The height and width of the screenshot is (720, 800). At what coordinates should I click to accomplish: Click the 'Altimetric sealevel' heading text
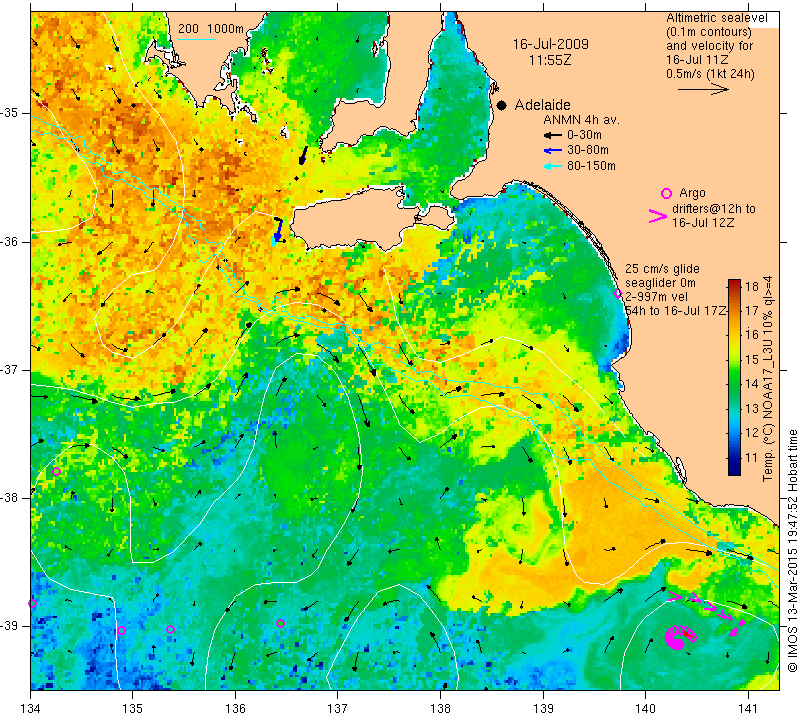tap(716, 18)
